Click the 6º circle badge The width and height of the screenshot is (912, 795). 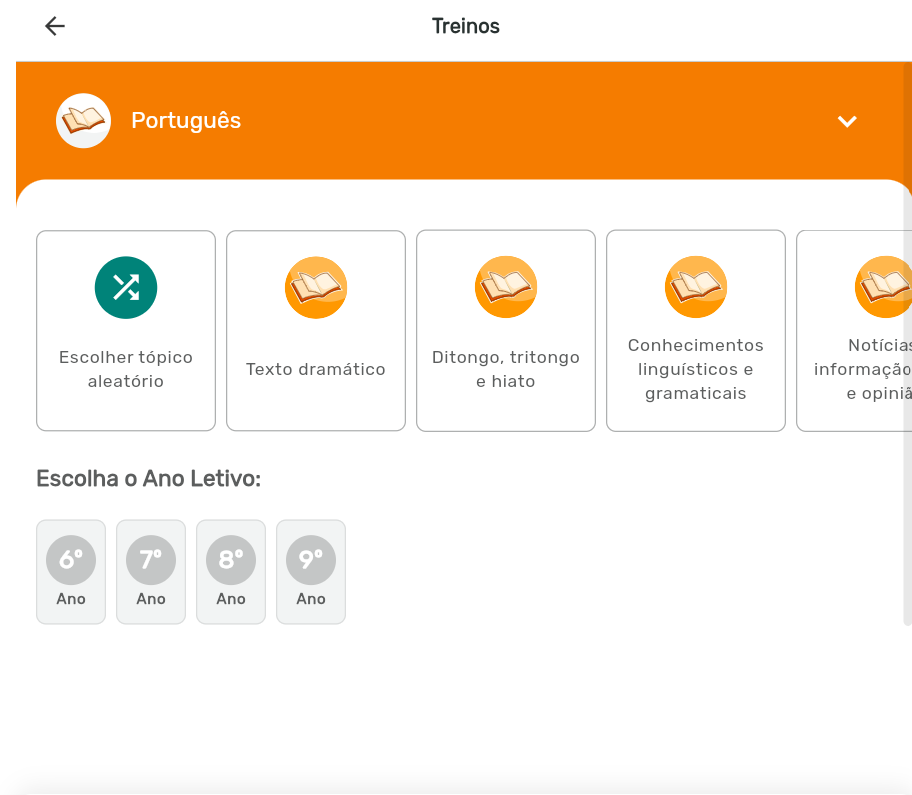[x=71, y=560]
